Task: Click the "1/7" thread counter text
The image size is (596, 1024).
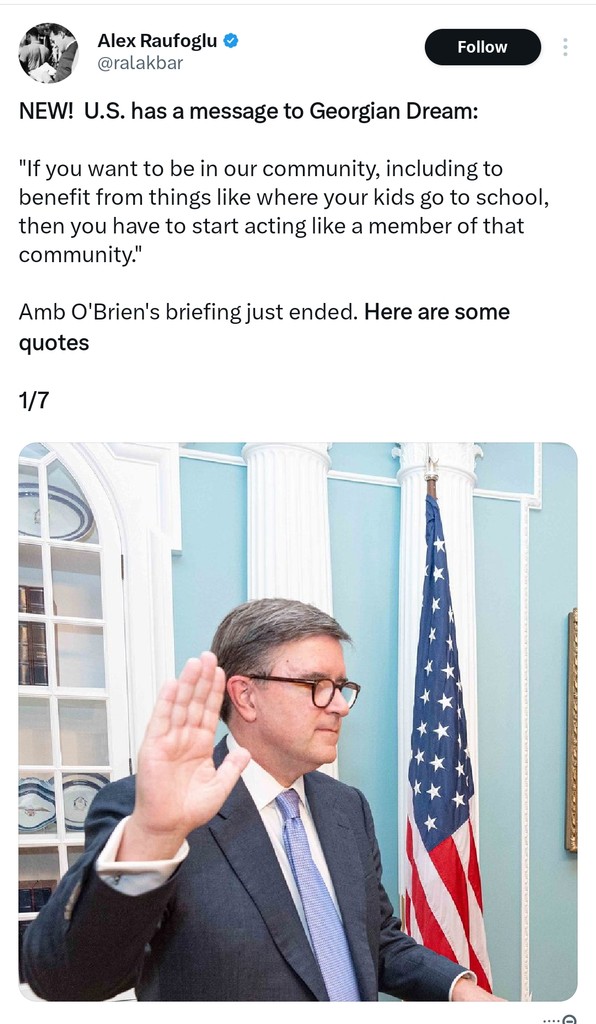Action: point(34,400)
